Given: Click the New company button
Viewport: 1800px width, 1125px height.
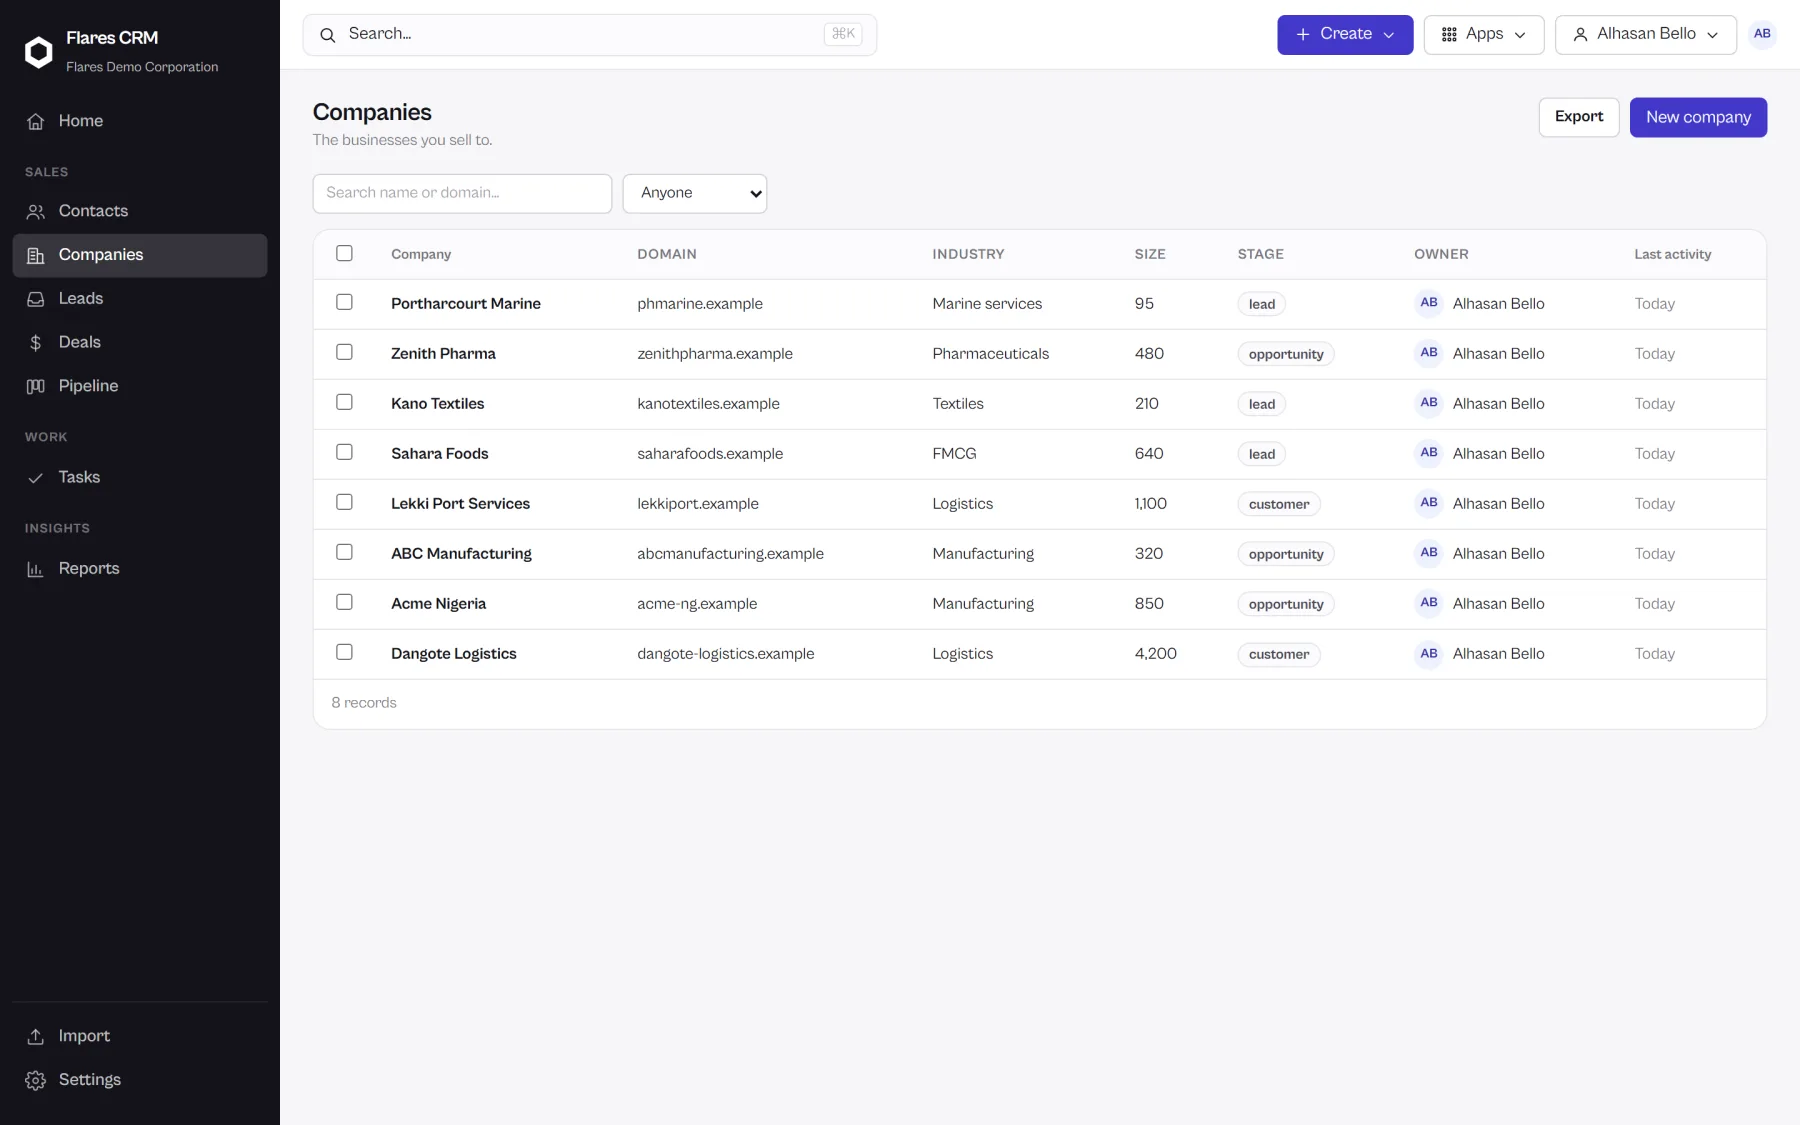Looking at the screenshot, I should coord(1698,117).
